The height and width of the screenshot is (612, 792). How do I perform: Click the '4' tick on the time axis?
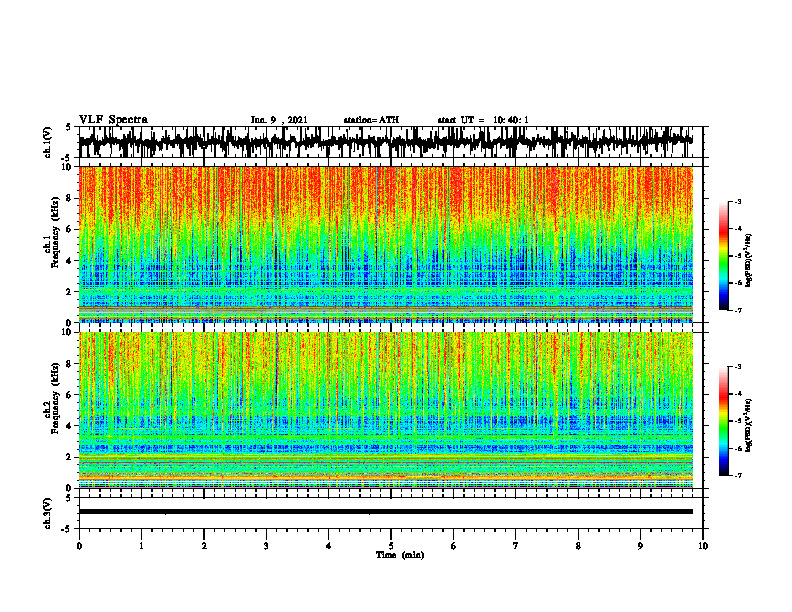click(x=329, y=546)
